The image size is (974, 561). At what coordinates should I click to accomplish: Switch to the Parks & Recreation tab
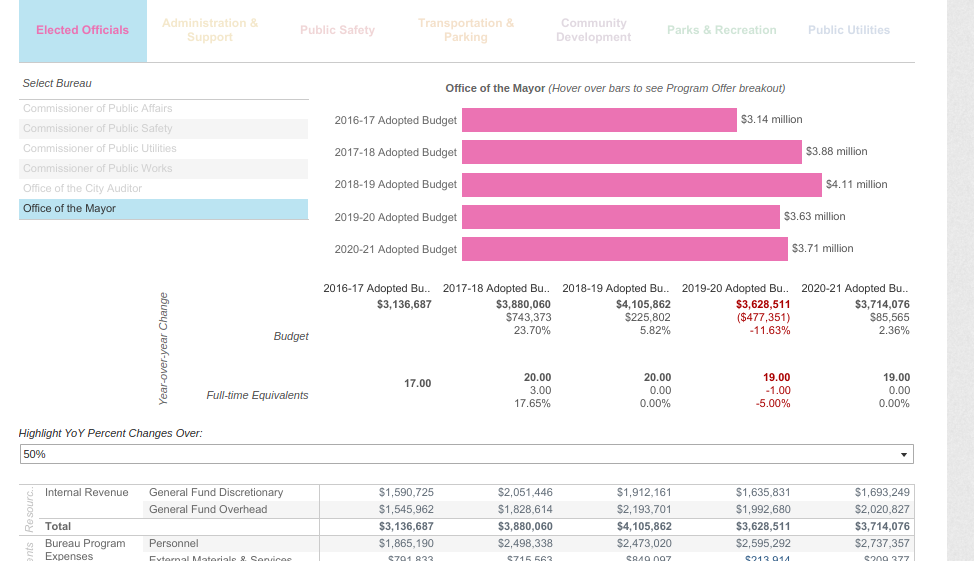point(721,30)
